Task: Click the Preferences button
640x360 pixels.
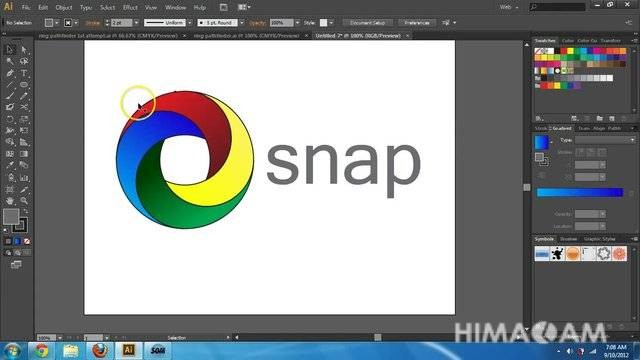Action: (416, 23)
